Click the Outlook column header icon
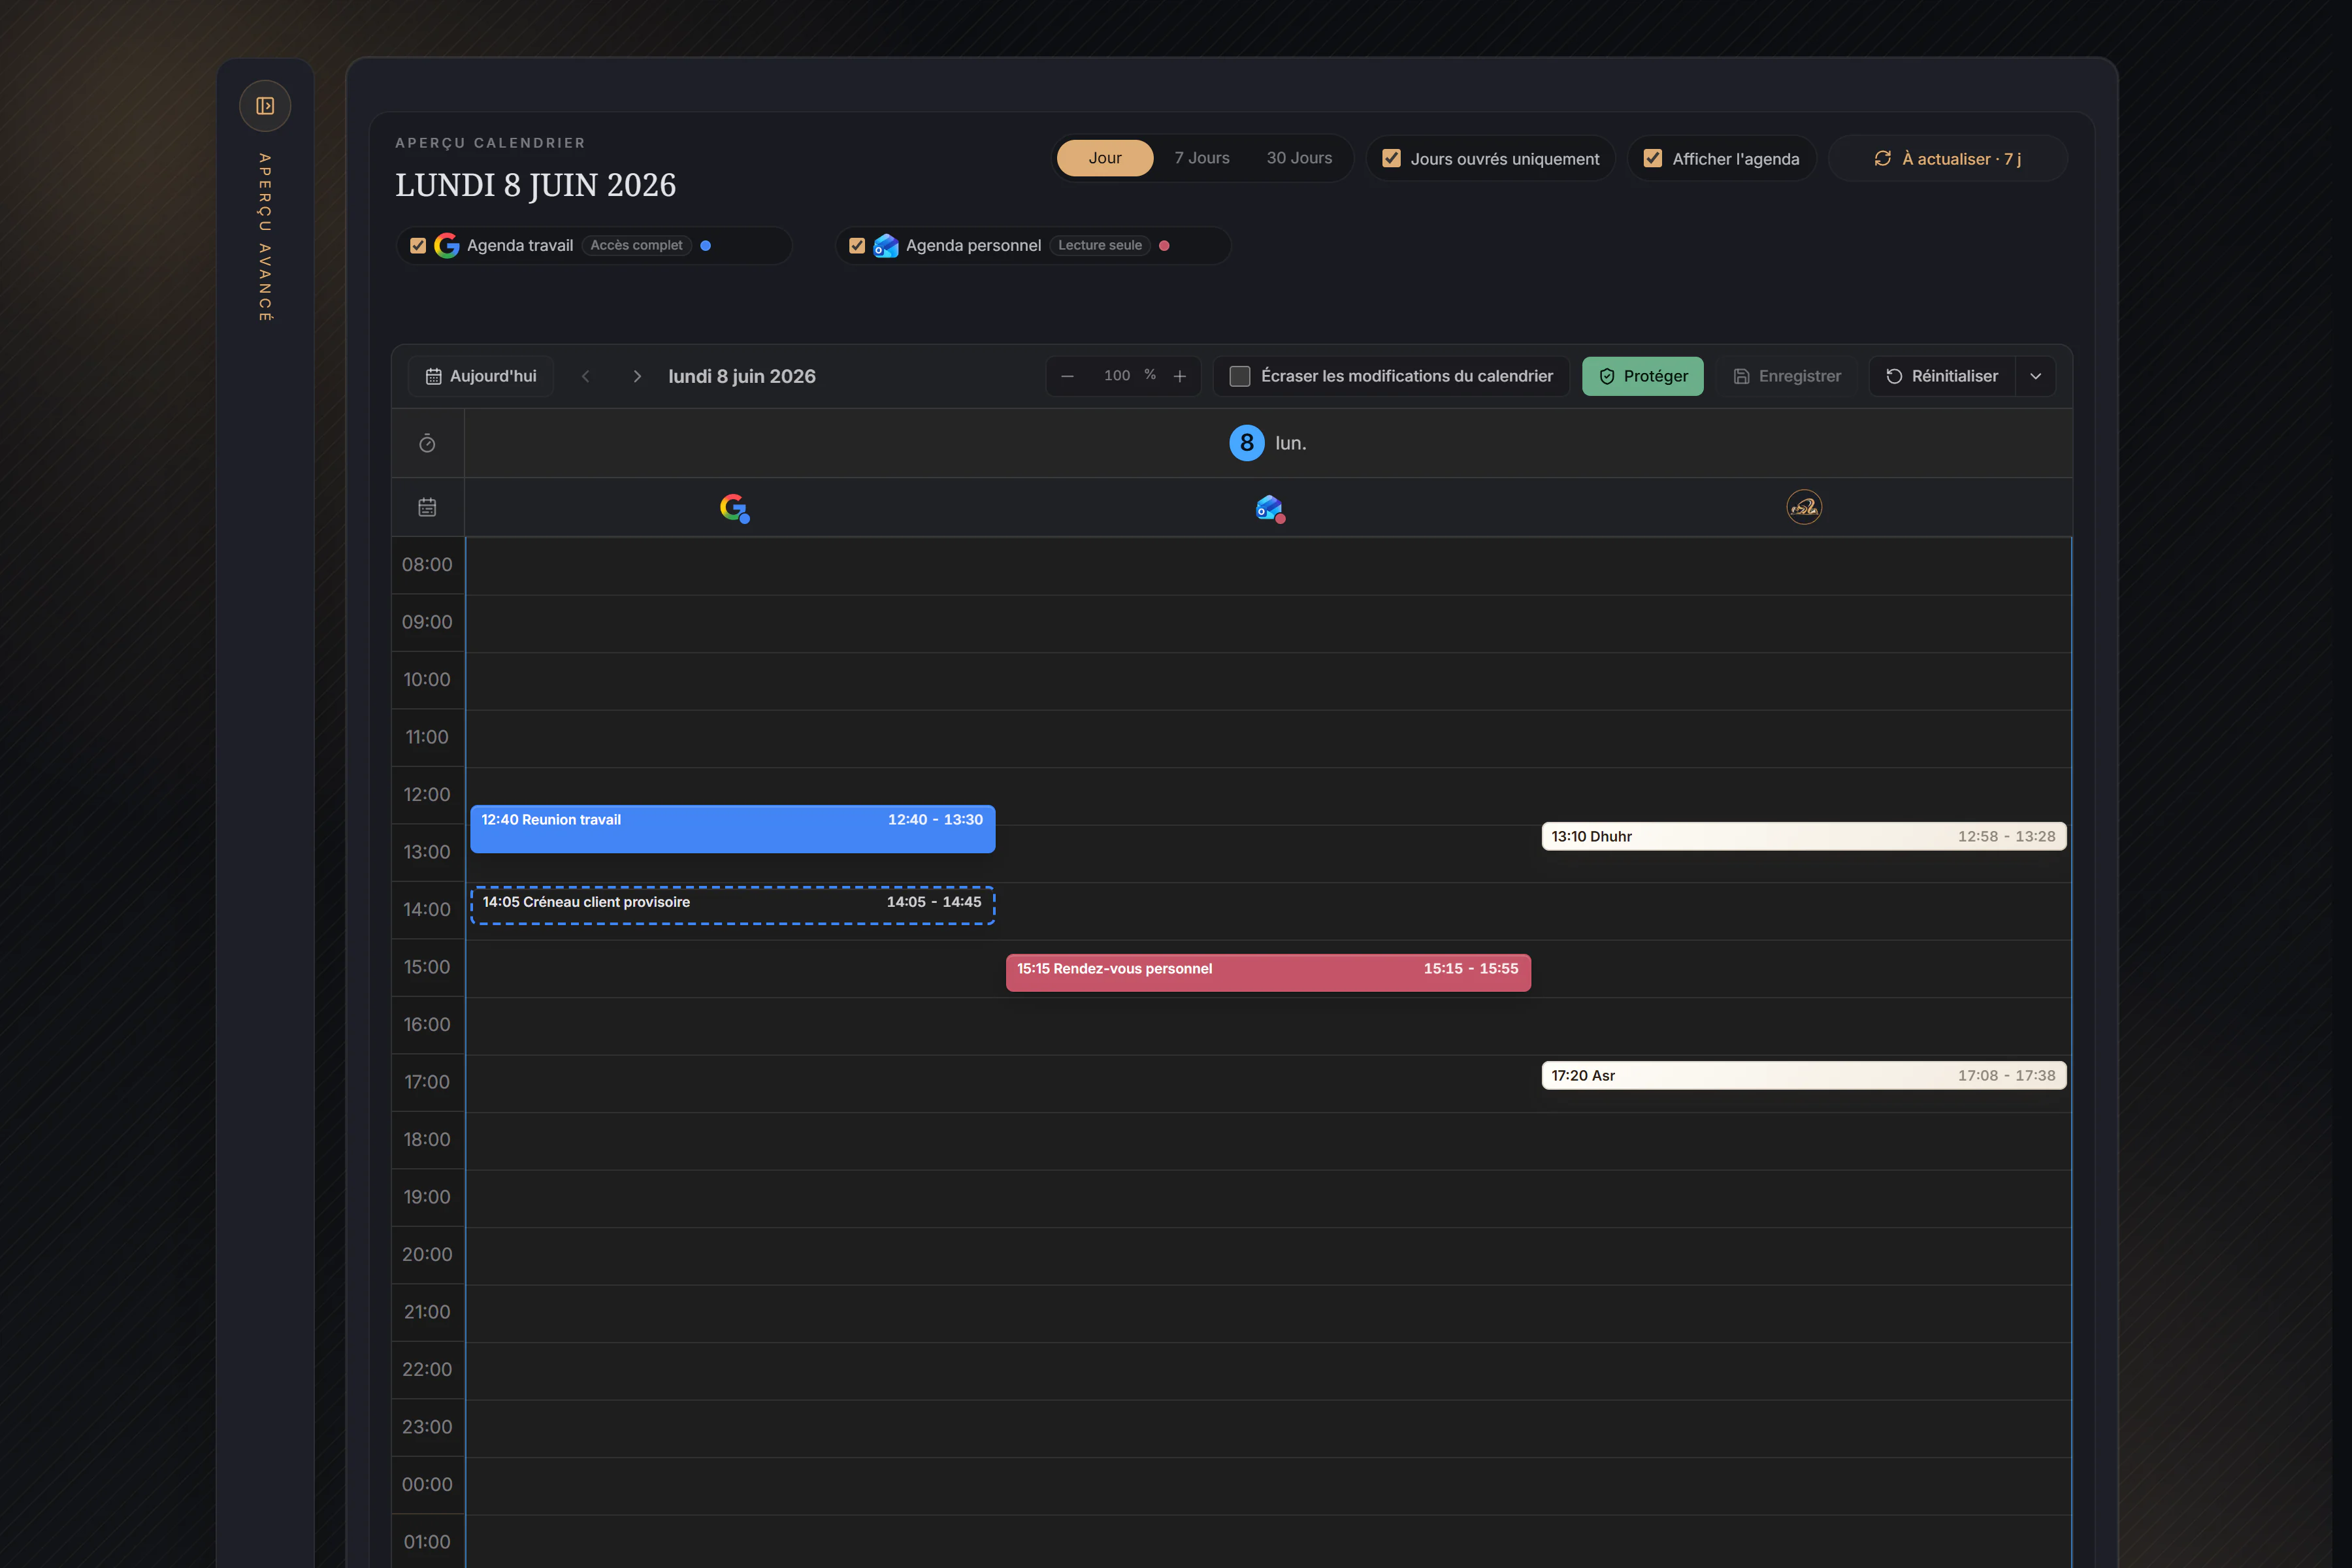The image size is (2352, 1568). (1270, 508)
